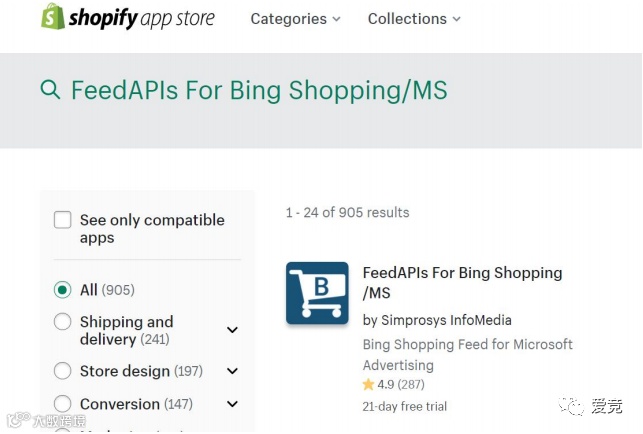Image resolution: width=643 pixels, height=434 pixels.
Task: Click the search field with FeedAPIs query
Action: (258, 91)
